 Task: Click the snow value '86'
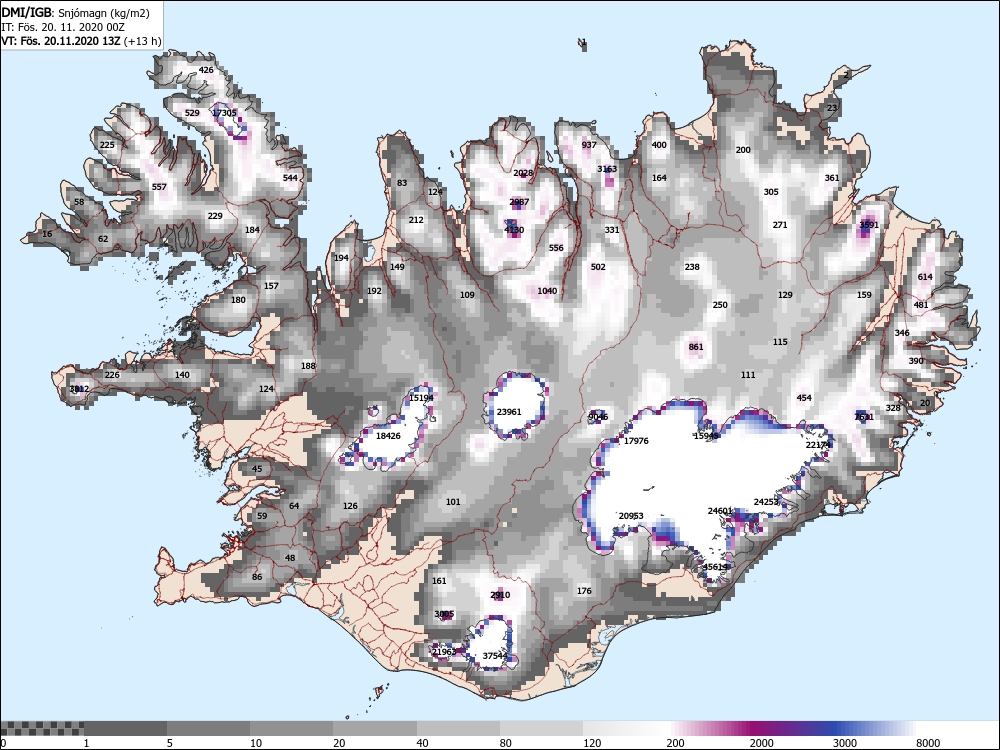pos(257,577)
